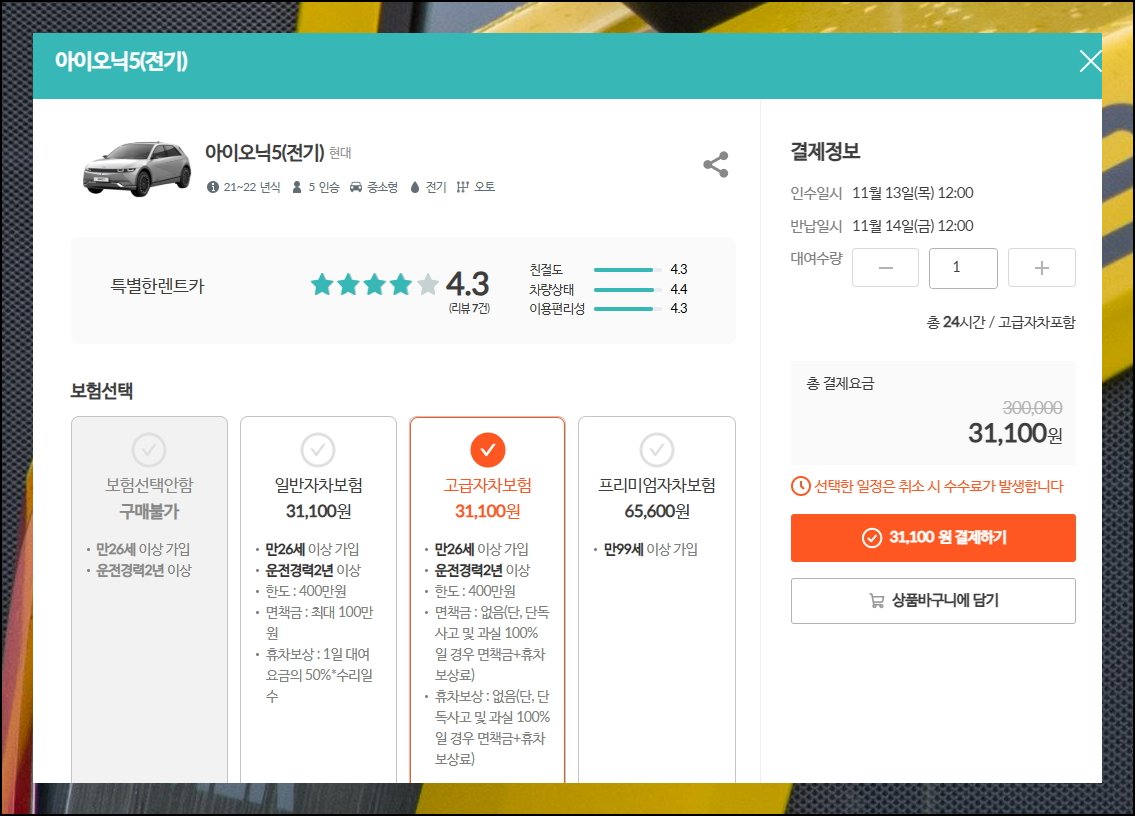Click the clock icon beside cancellation notice
1135x816 pixels.
[801, 486]
